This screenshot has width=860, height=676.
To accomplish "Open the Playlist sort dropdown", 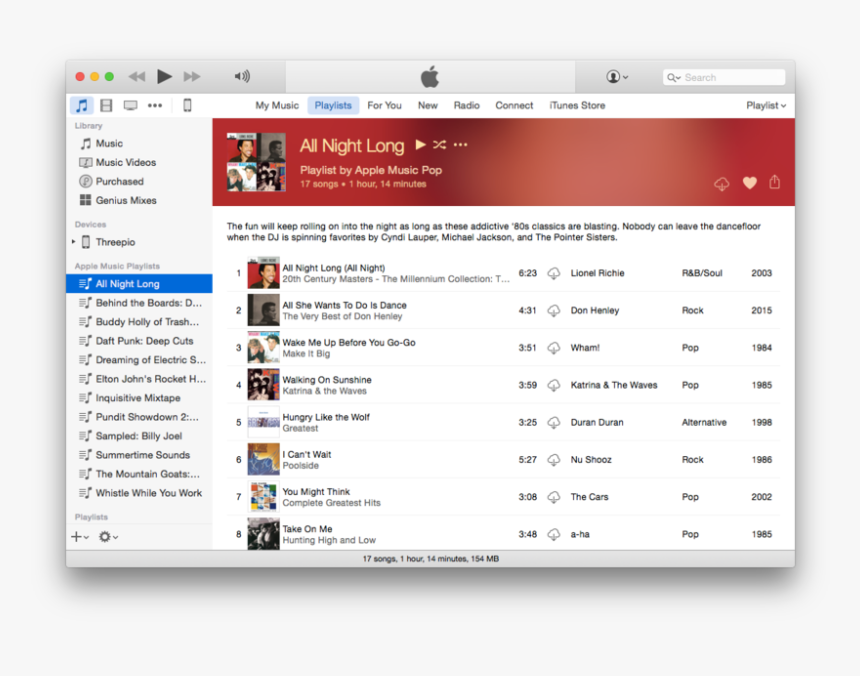I will 766,105.
